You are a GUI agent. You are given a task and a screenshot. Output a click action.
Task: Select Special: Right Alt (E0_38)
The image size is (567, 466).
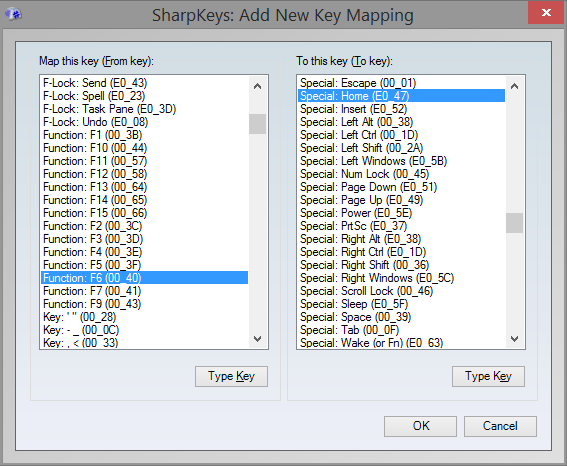[x=401, y=239]
